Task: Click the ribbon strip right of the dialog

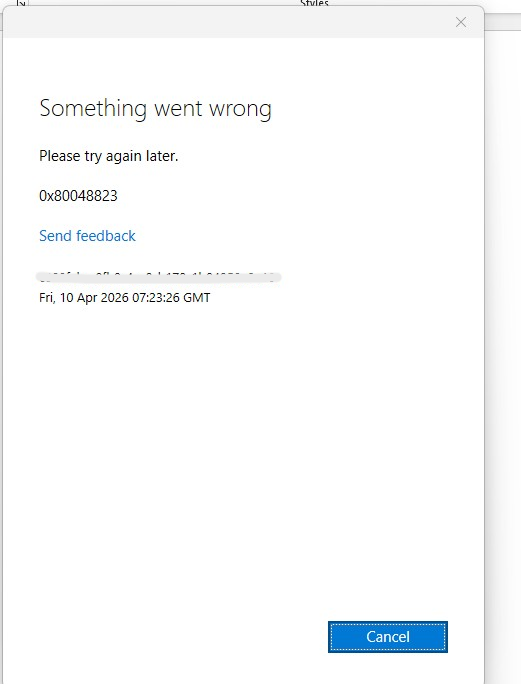Action: tap(503, 22)
